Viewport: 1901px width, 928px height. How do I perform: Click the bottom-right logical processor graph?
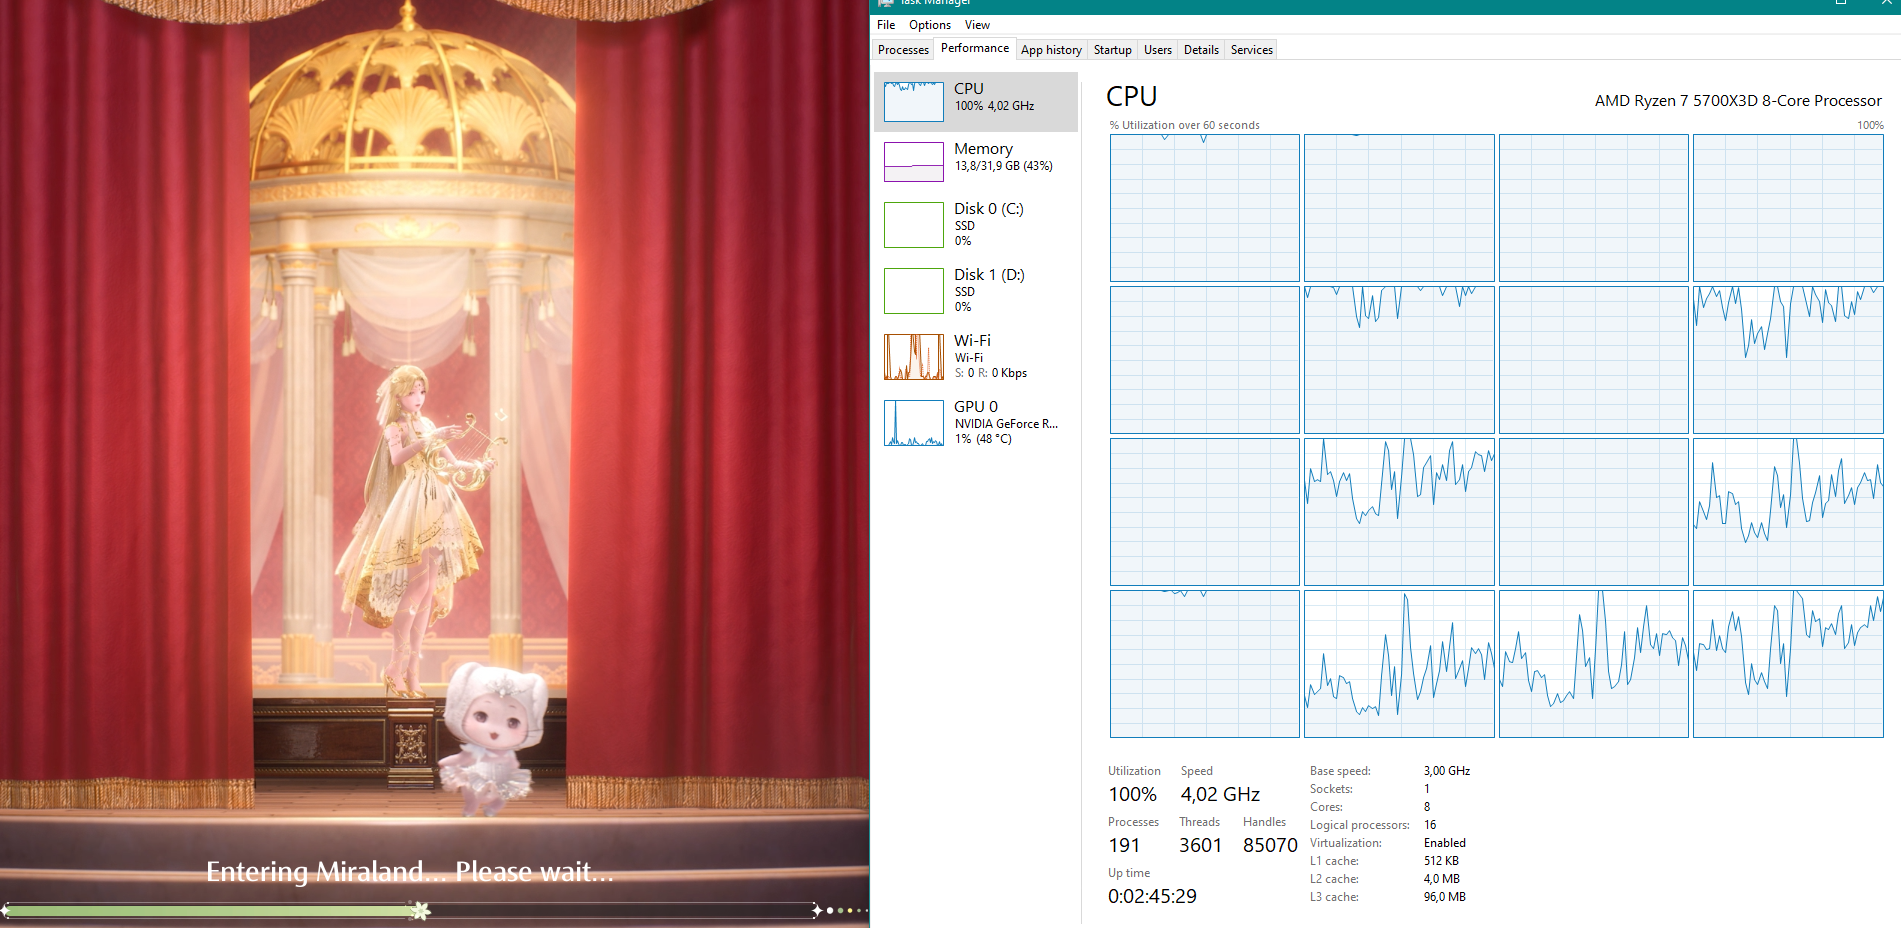click(x=1788, y=664)
